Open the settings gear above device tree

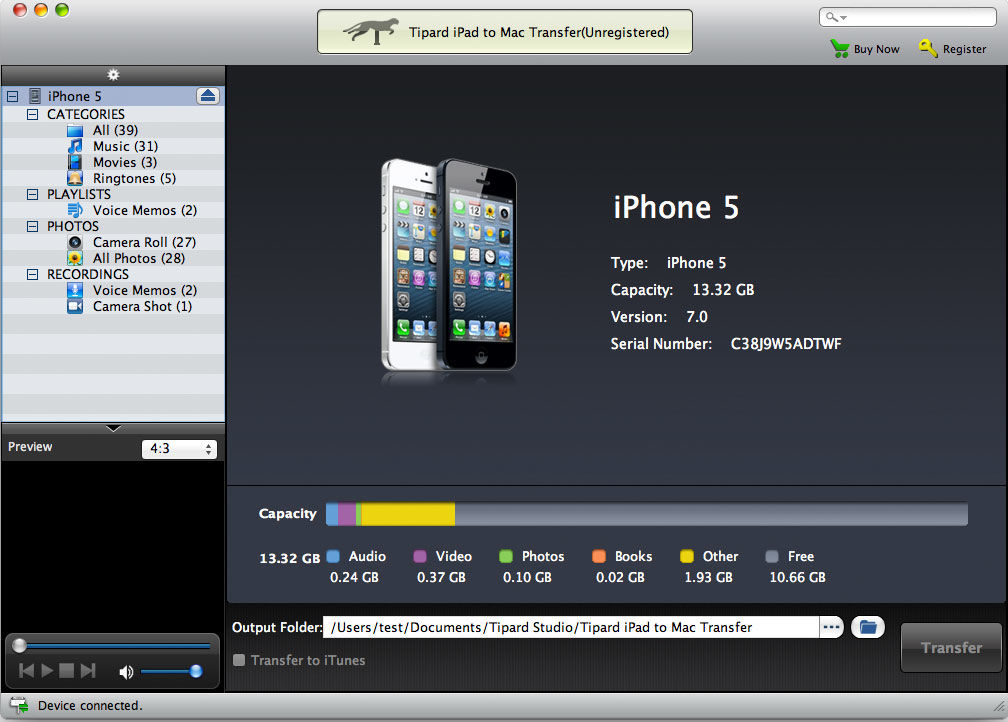(x=113, y=75)
